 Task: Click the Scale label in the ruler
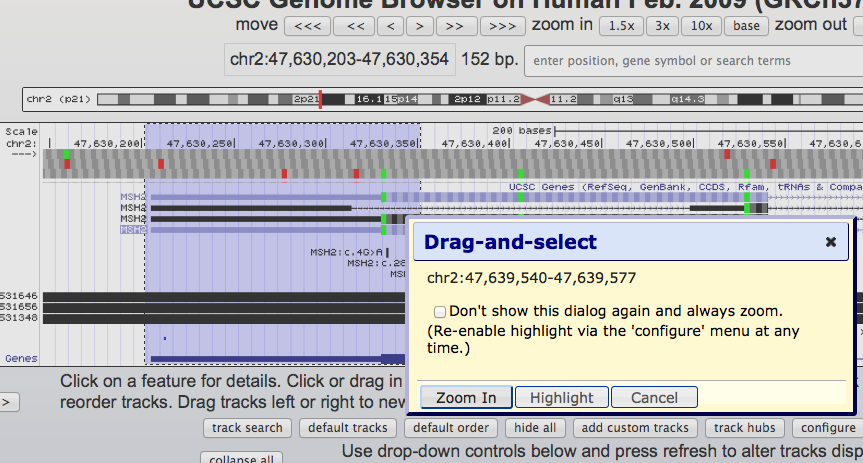tap(21, 132)
